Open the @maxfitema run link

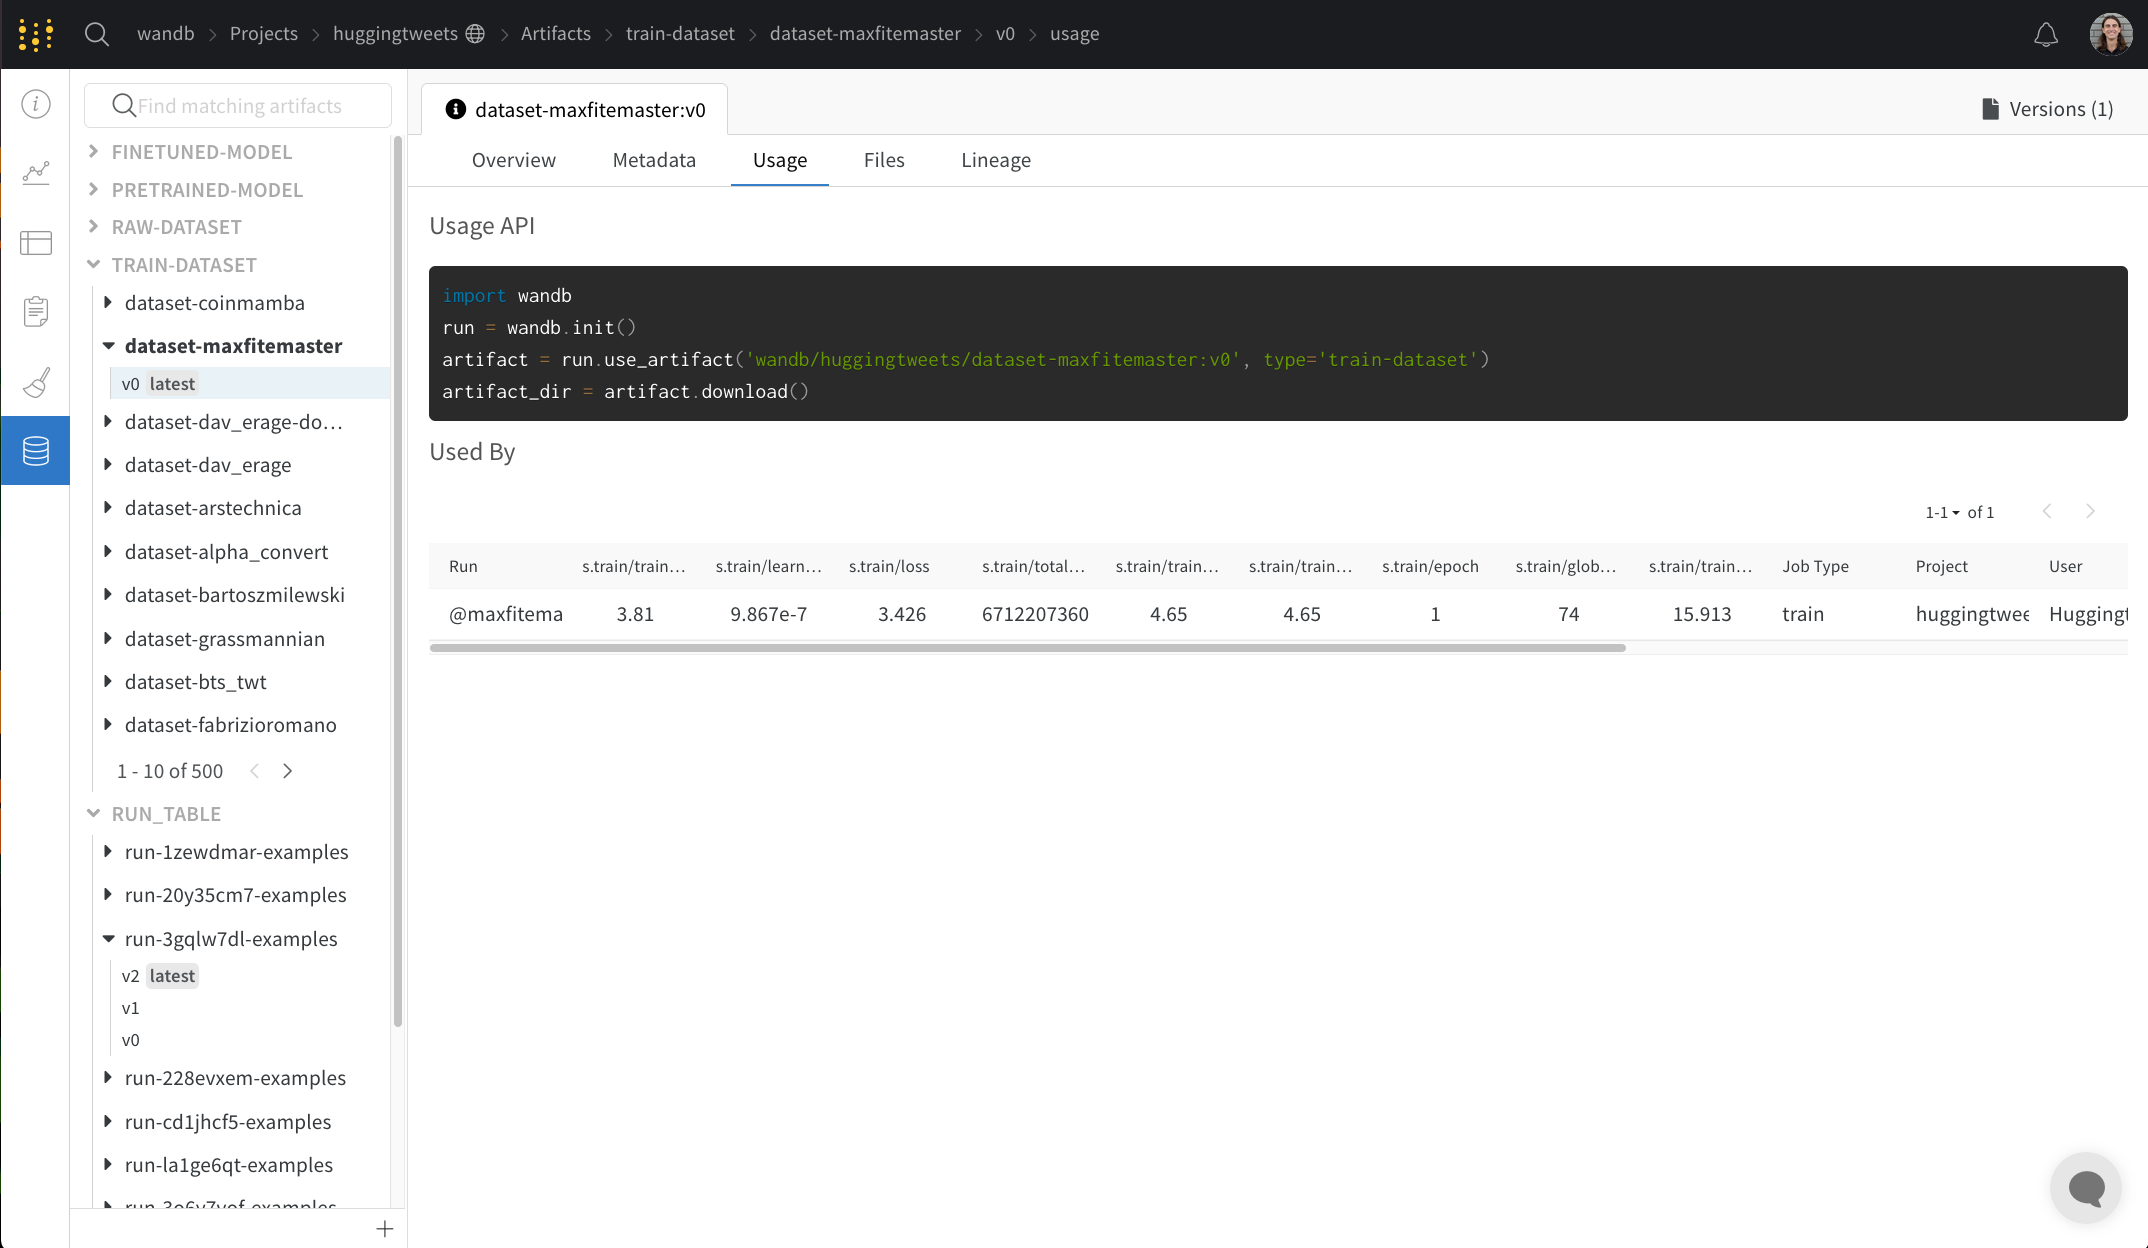click(x=505, y=614)
